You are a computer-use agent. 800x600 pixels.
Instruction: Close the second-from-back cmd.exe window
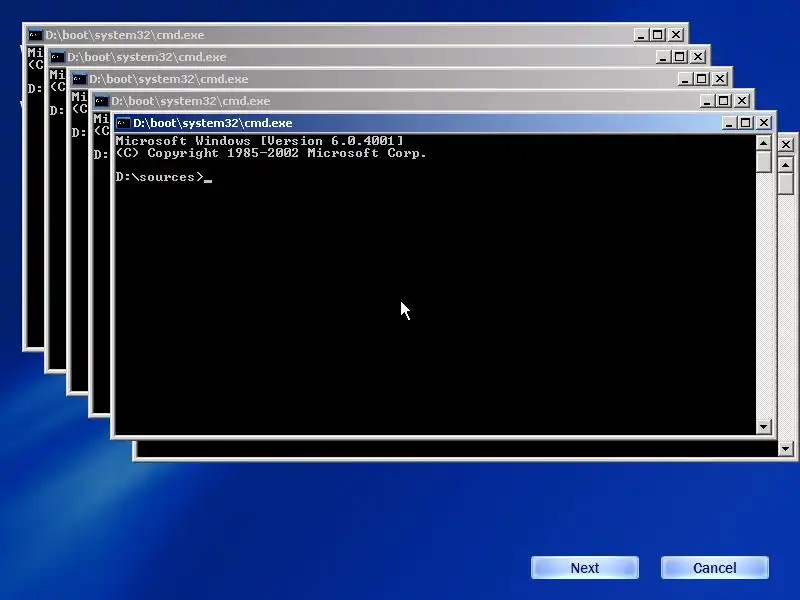(x=697, y=57)
